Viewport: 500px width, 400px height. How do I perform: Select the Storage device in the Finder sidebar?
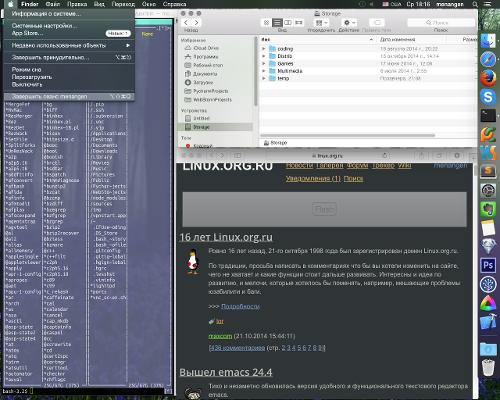coord(215,127)
